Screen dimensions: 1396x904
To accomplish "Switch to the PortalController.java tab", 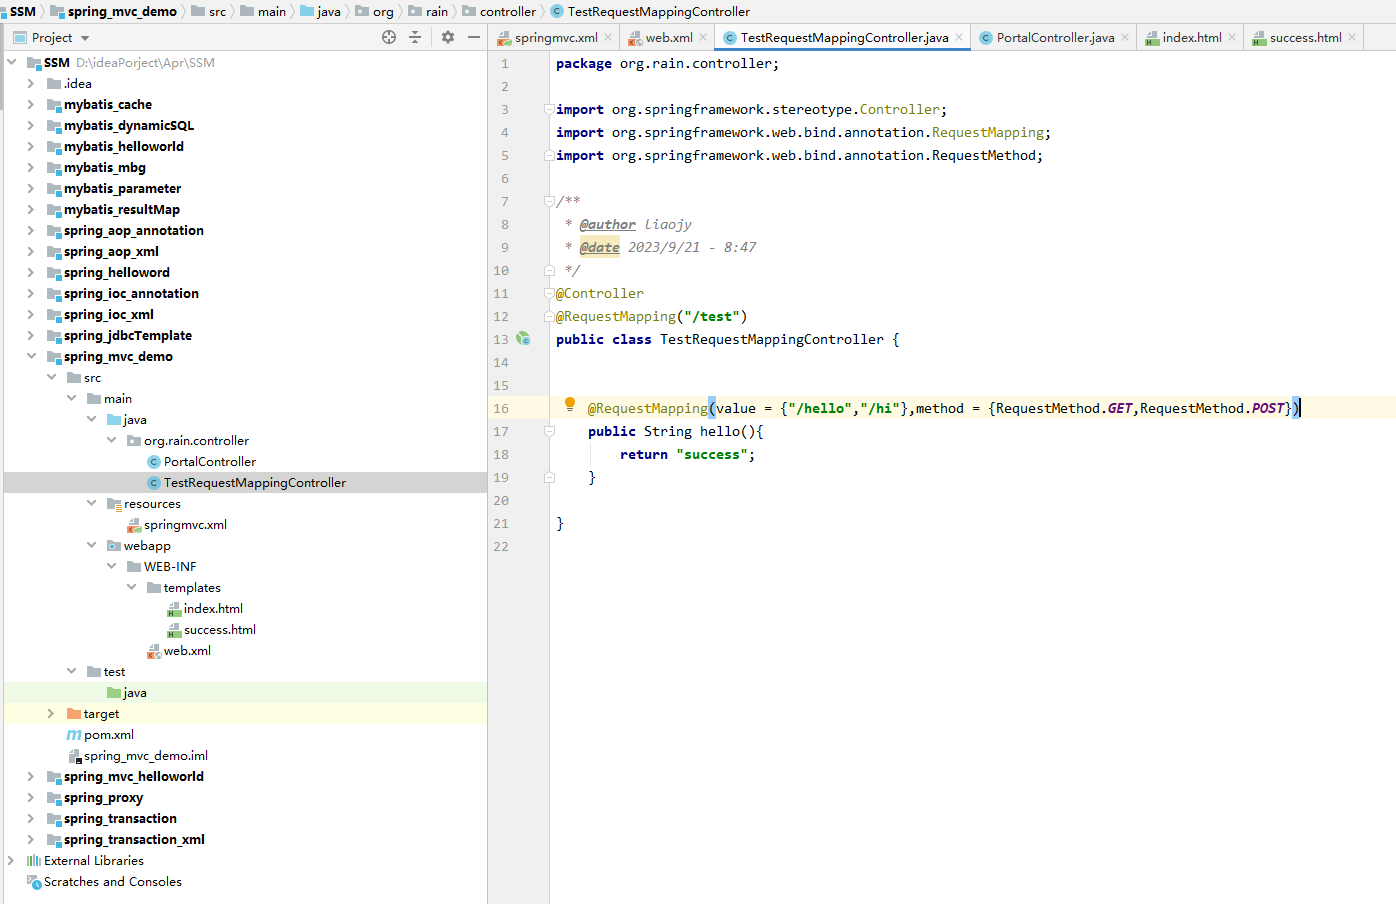I will (x=1055, y=37).
